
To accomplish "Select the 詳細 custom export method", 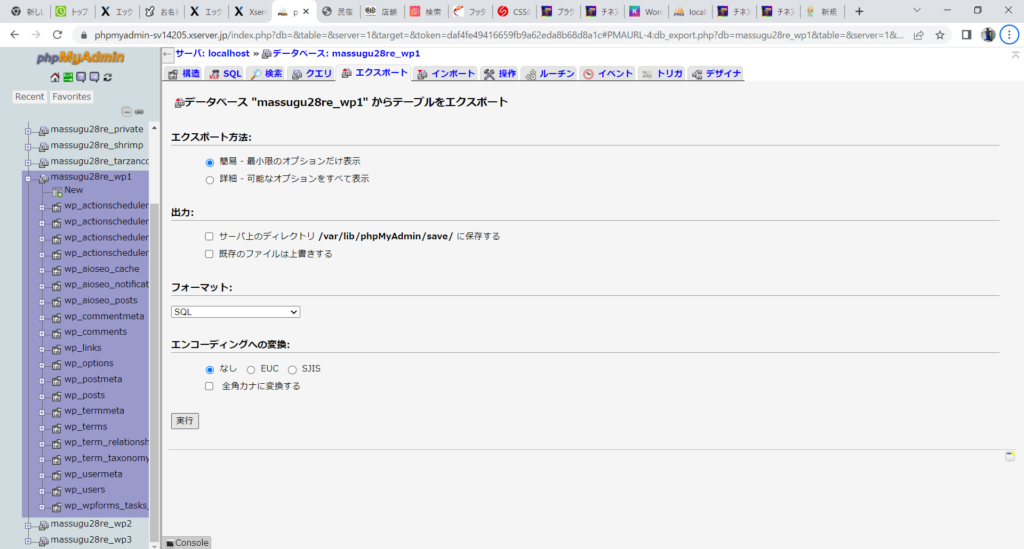I will (x=210, y=180).
